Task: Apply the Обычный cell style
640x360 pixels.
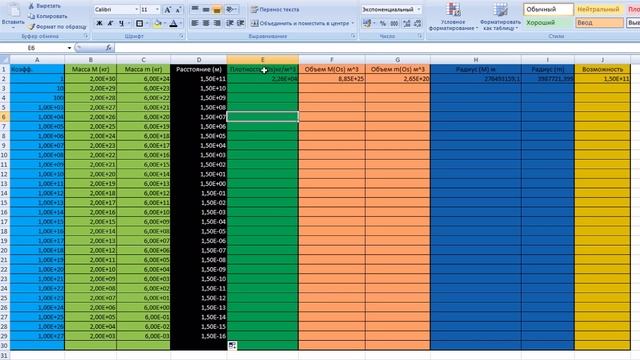Action: (549, 9)
